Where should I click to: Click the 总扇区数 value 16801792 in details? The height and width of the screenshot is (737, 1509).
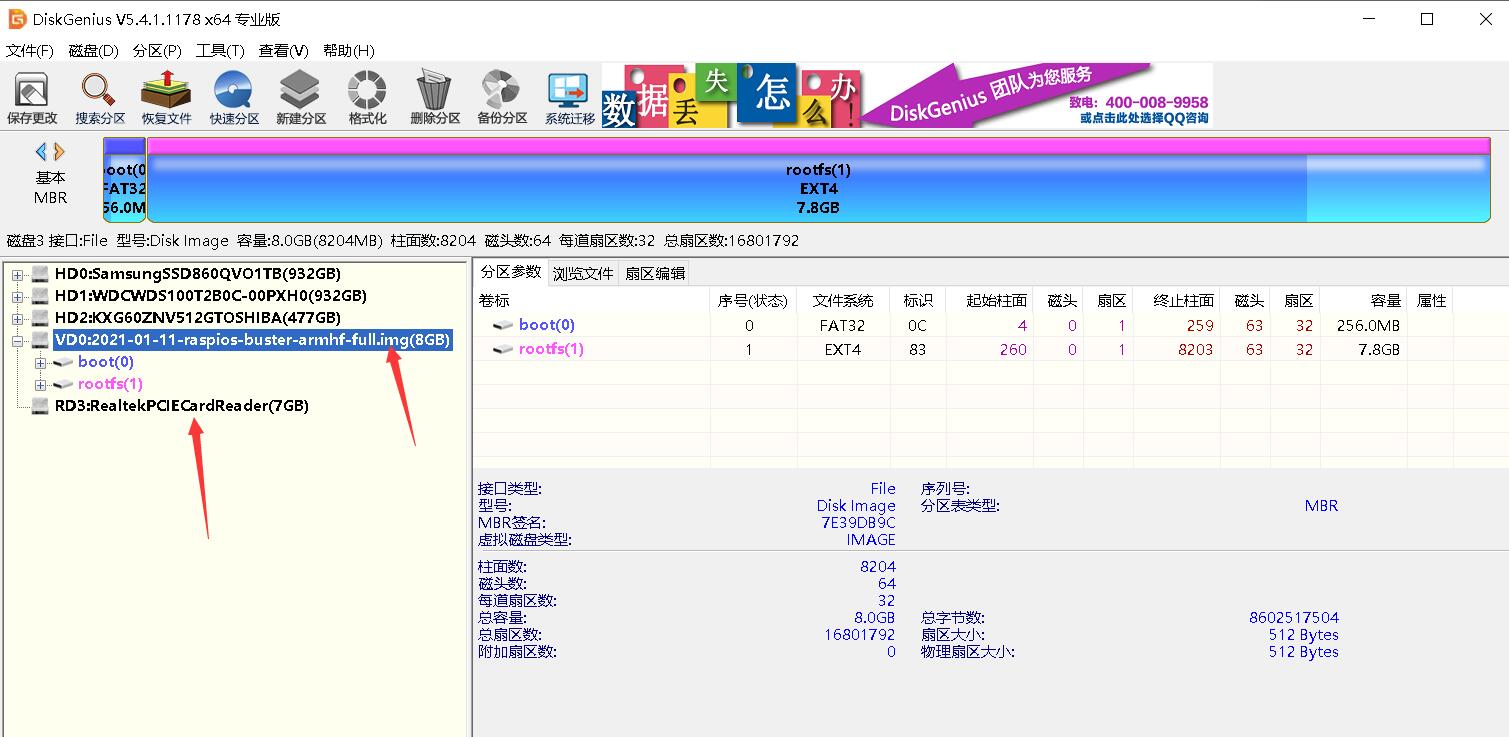(860, 634)
